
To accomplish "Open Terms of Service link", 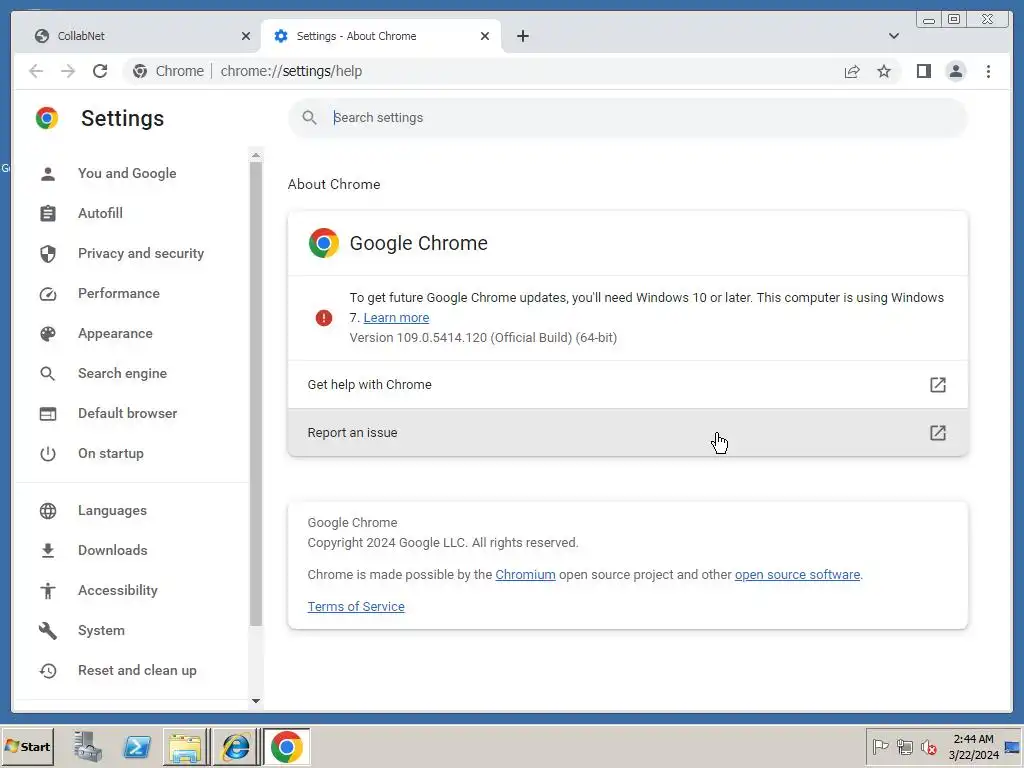I will pyautogui.click(x=356, y=607).
